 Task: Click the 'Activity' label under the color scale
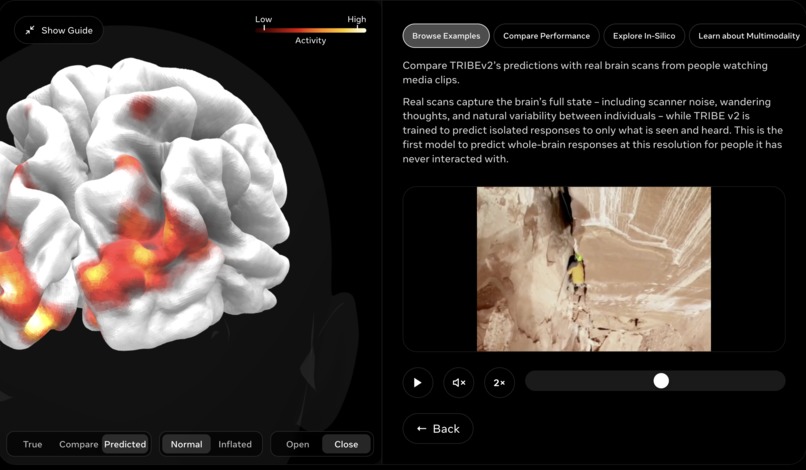click(310, 41)
